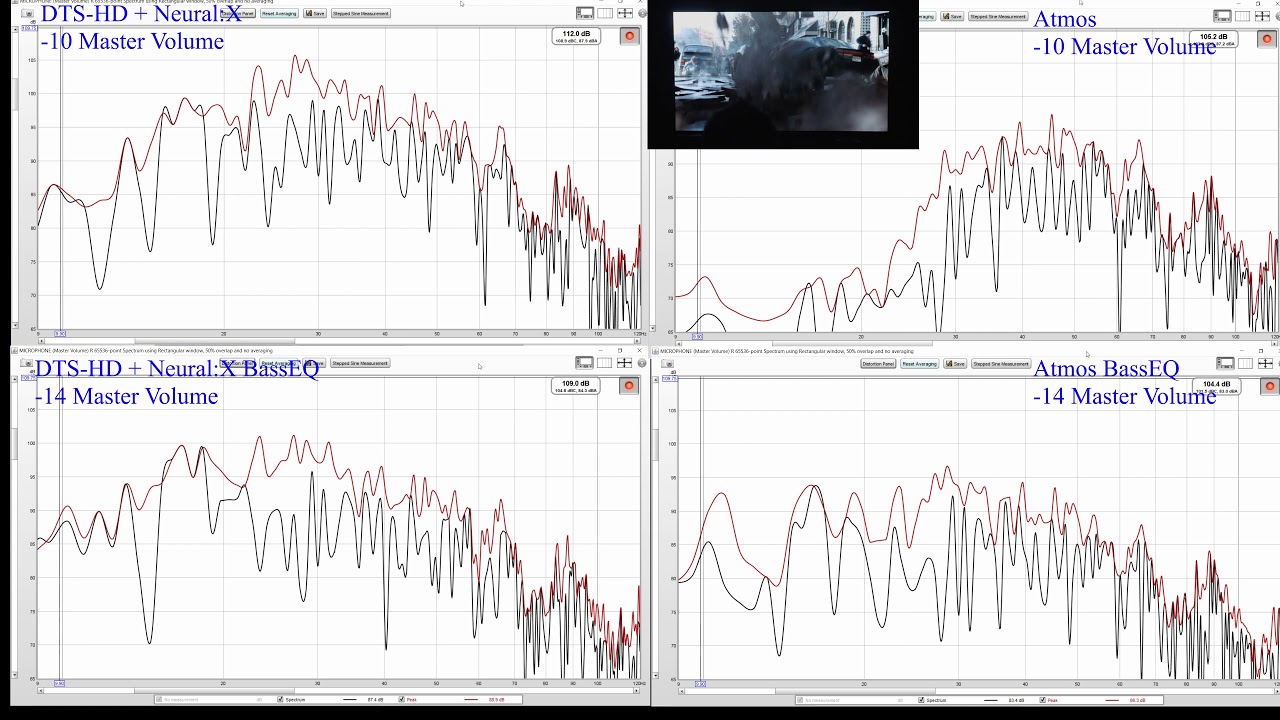Image resolution: width=1280 pixels, height=720 pixels.
Task: Click Save in DTS-HD Neural:X -10 window
Action: (315, 14)
